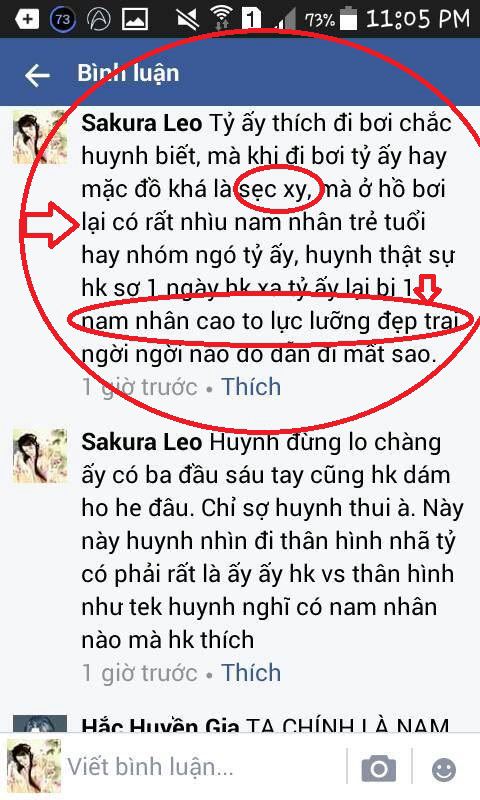This screenshot has width=480, height=800.
Task: Tap the Wi-Fi signal status icon
Action: pyautogui.click(x=221, y=19)
